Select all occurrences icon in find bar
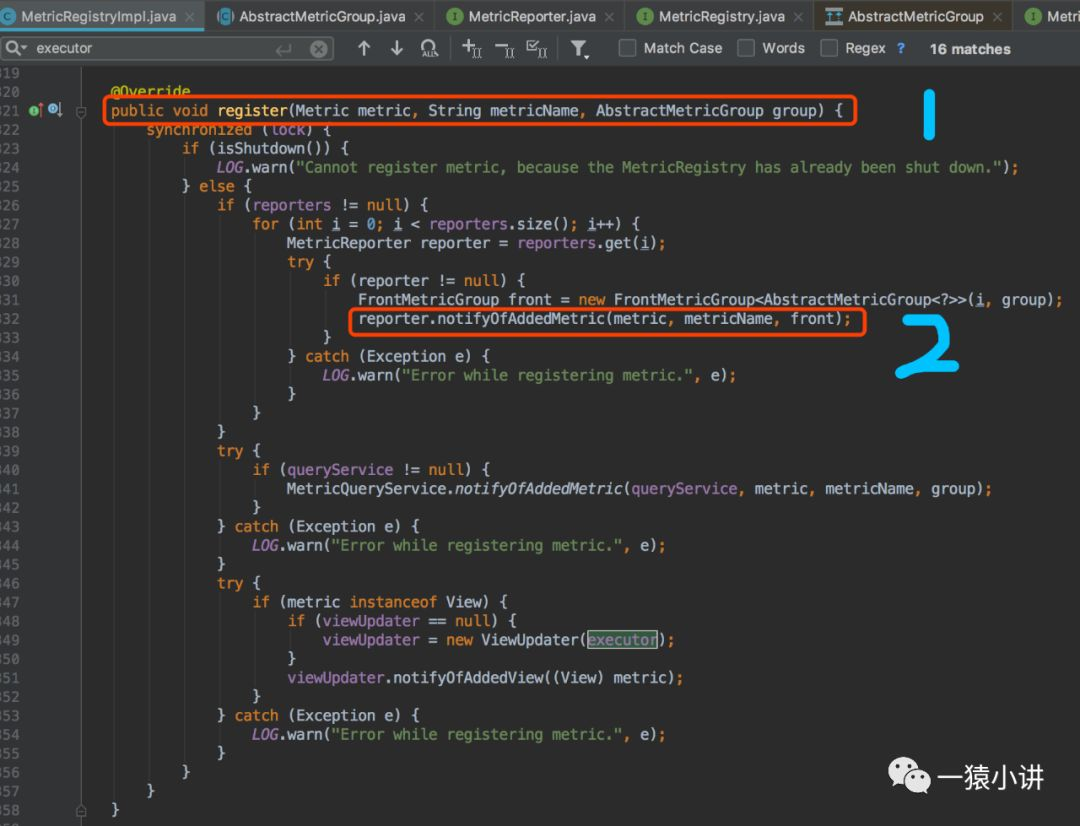This screenshot has height=826, width=1080. click(x=536, y=48)
